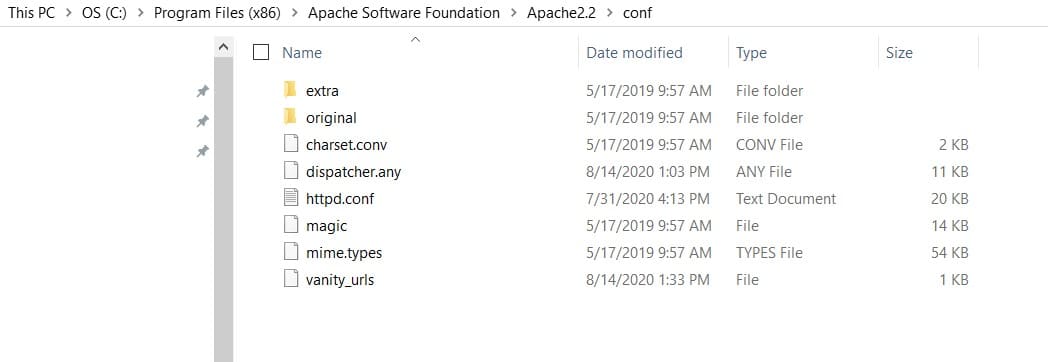Select the extra folder icon
This screenshot has height=362, width=1048.
coord(289,89)
